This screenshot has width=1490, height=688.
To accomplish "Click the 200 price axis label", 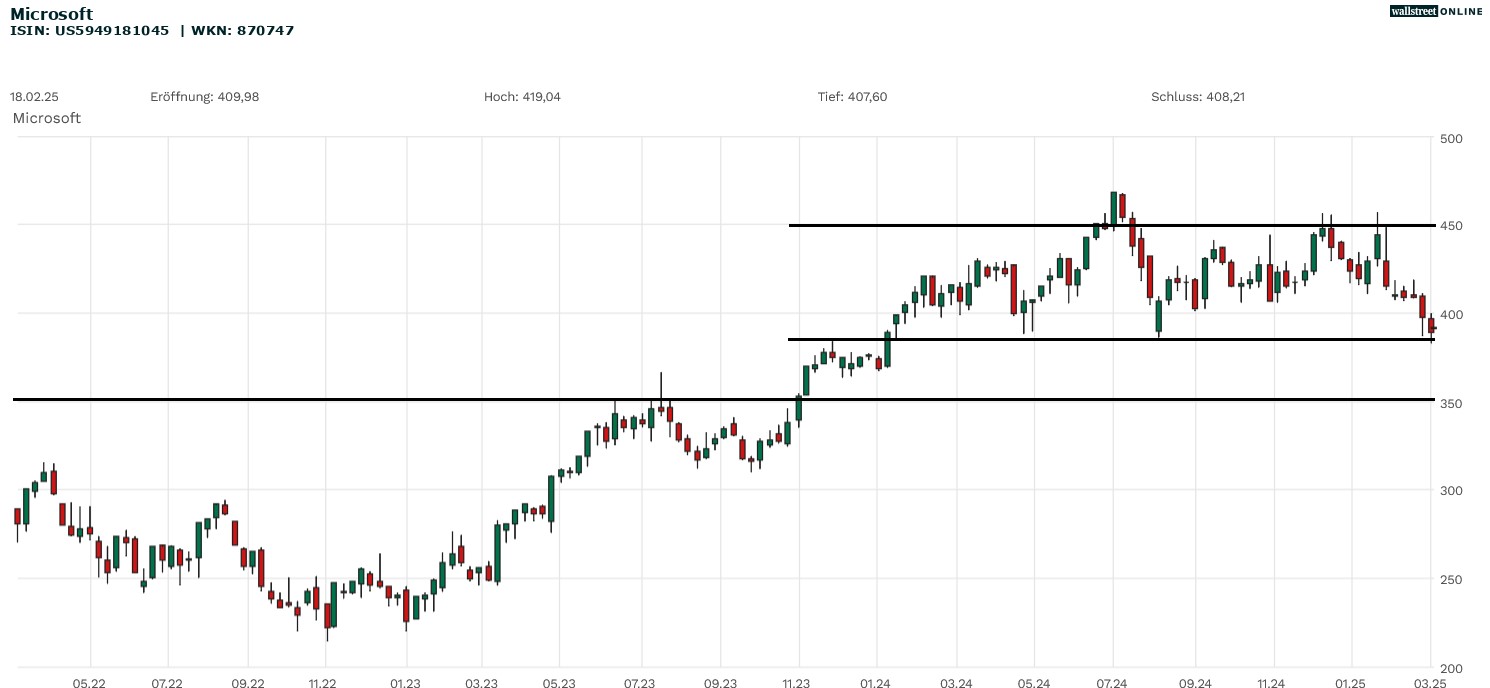I will coord(1450,668).
